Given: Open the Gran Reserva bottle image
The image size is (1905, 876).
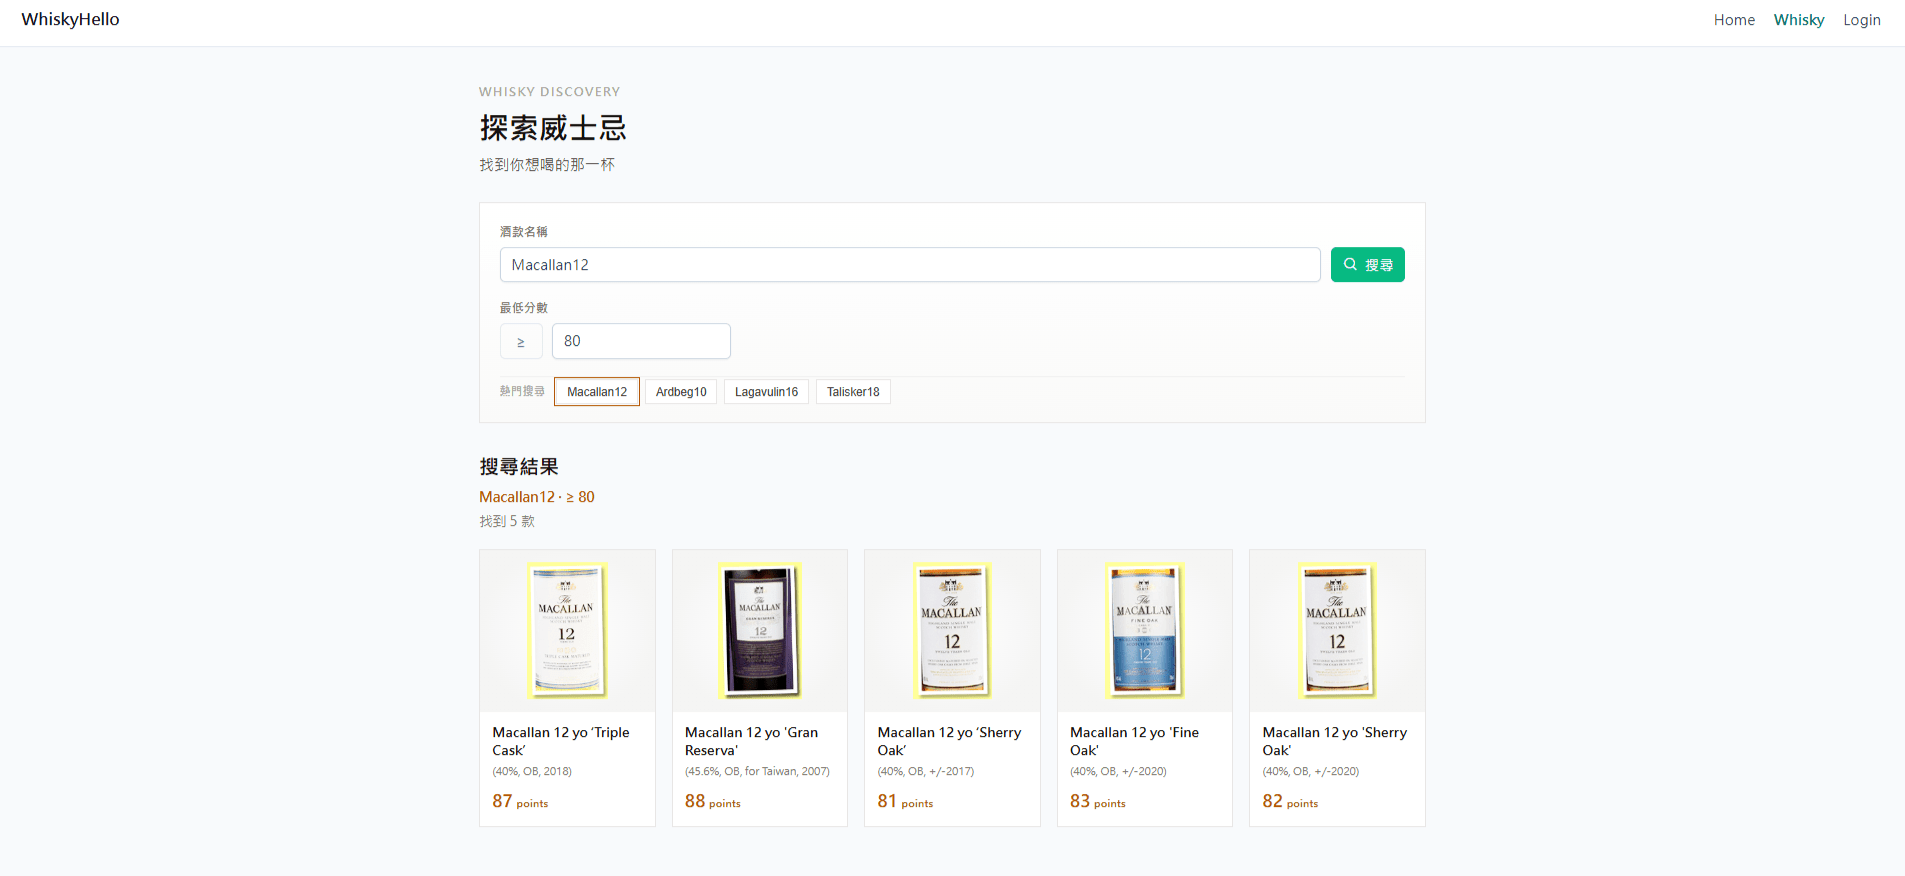Looking at the screenshot, I should [x=760, y=630].
